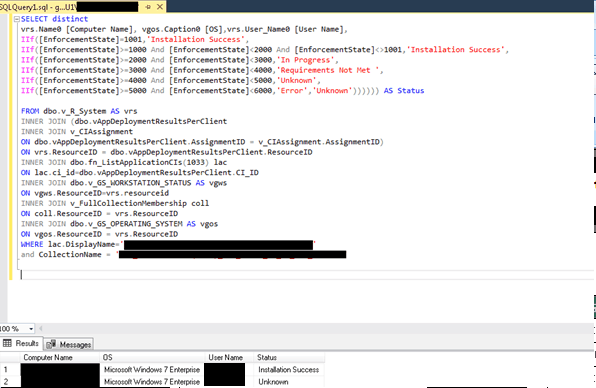This screenshot has width=596, height=388.
Task: Open the editor zoom percentage dropdown
Action: [31, 329]
